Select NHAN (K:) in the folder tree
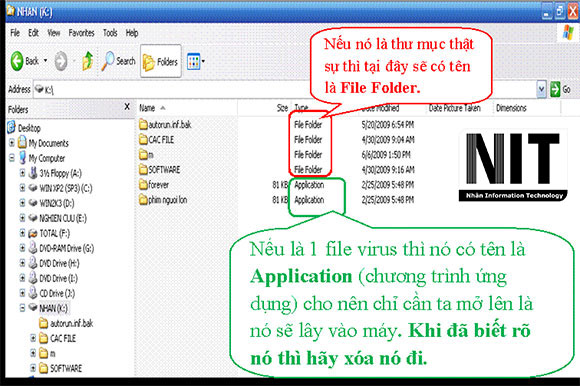 coord(53,308)
